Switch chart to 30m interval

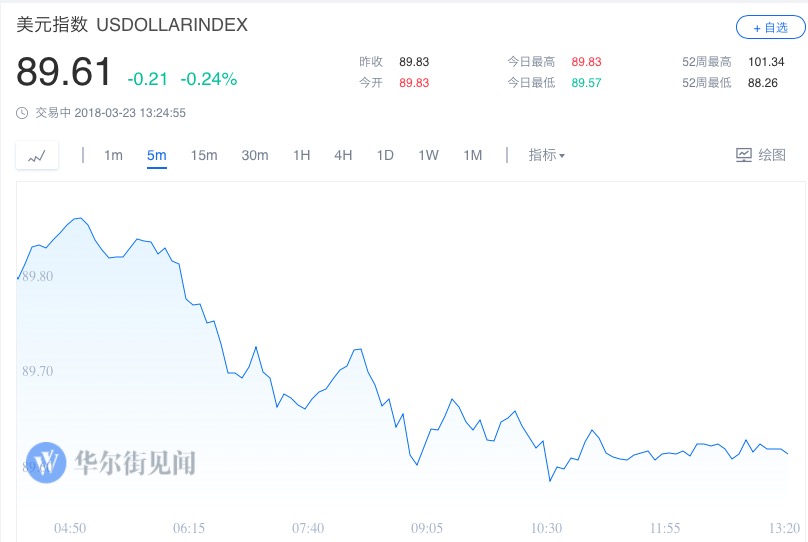point(255,155)
